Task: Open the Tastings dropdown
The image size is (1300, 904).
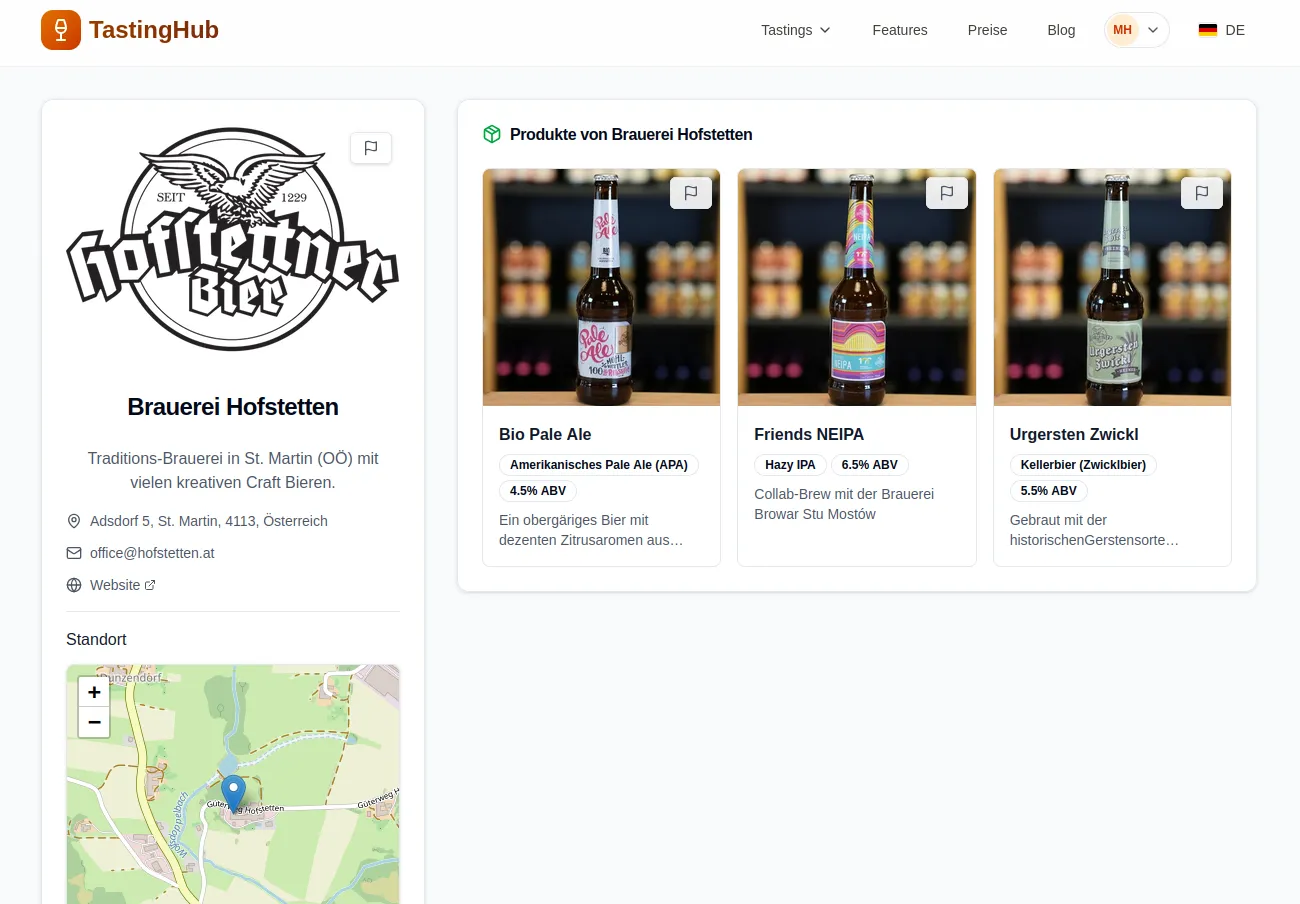Action: click(x=796, y=30)
